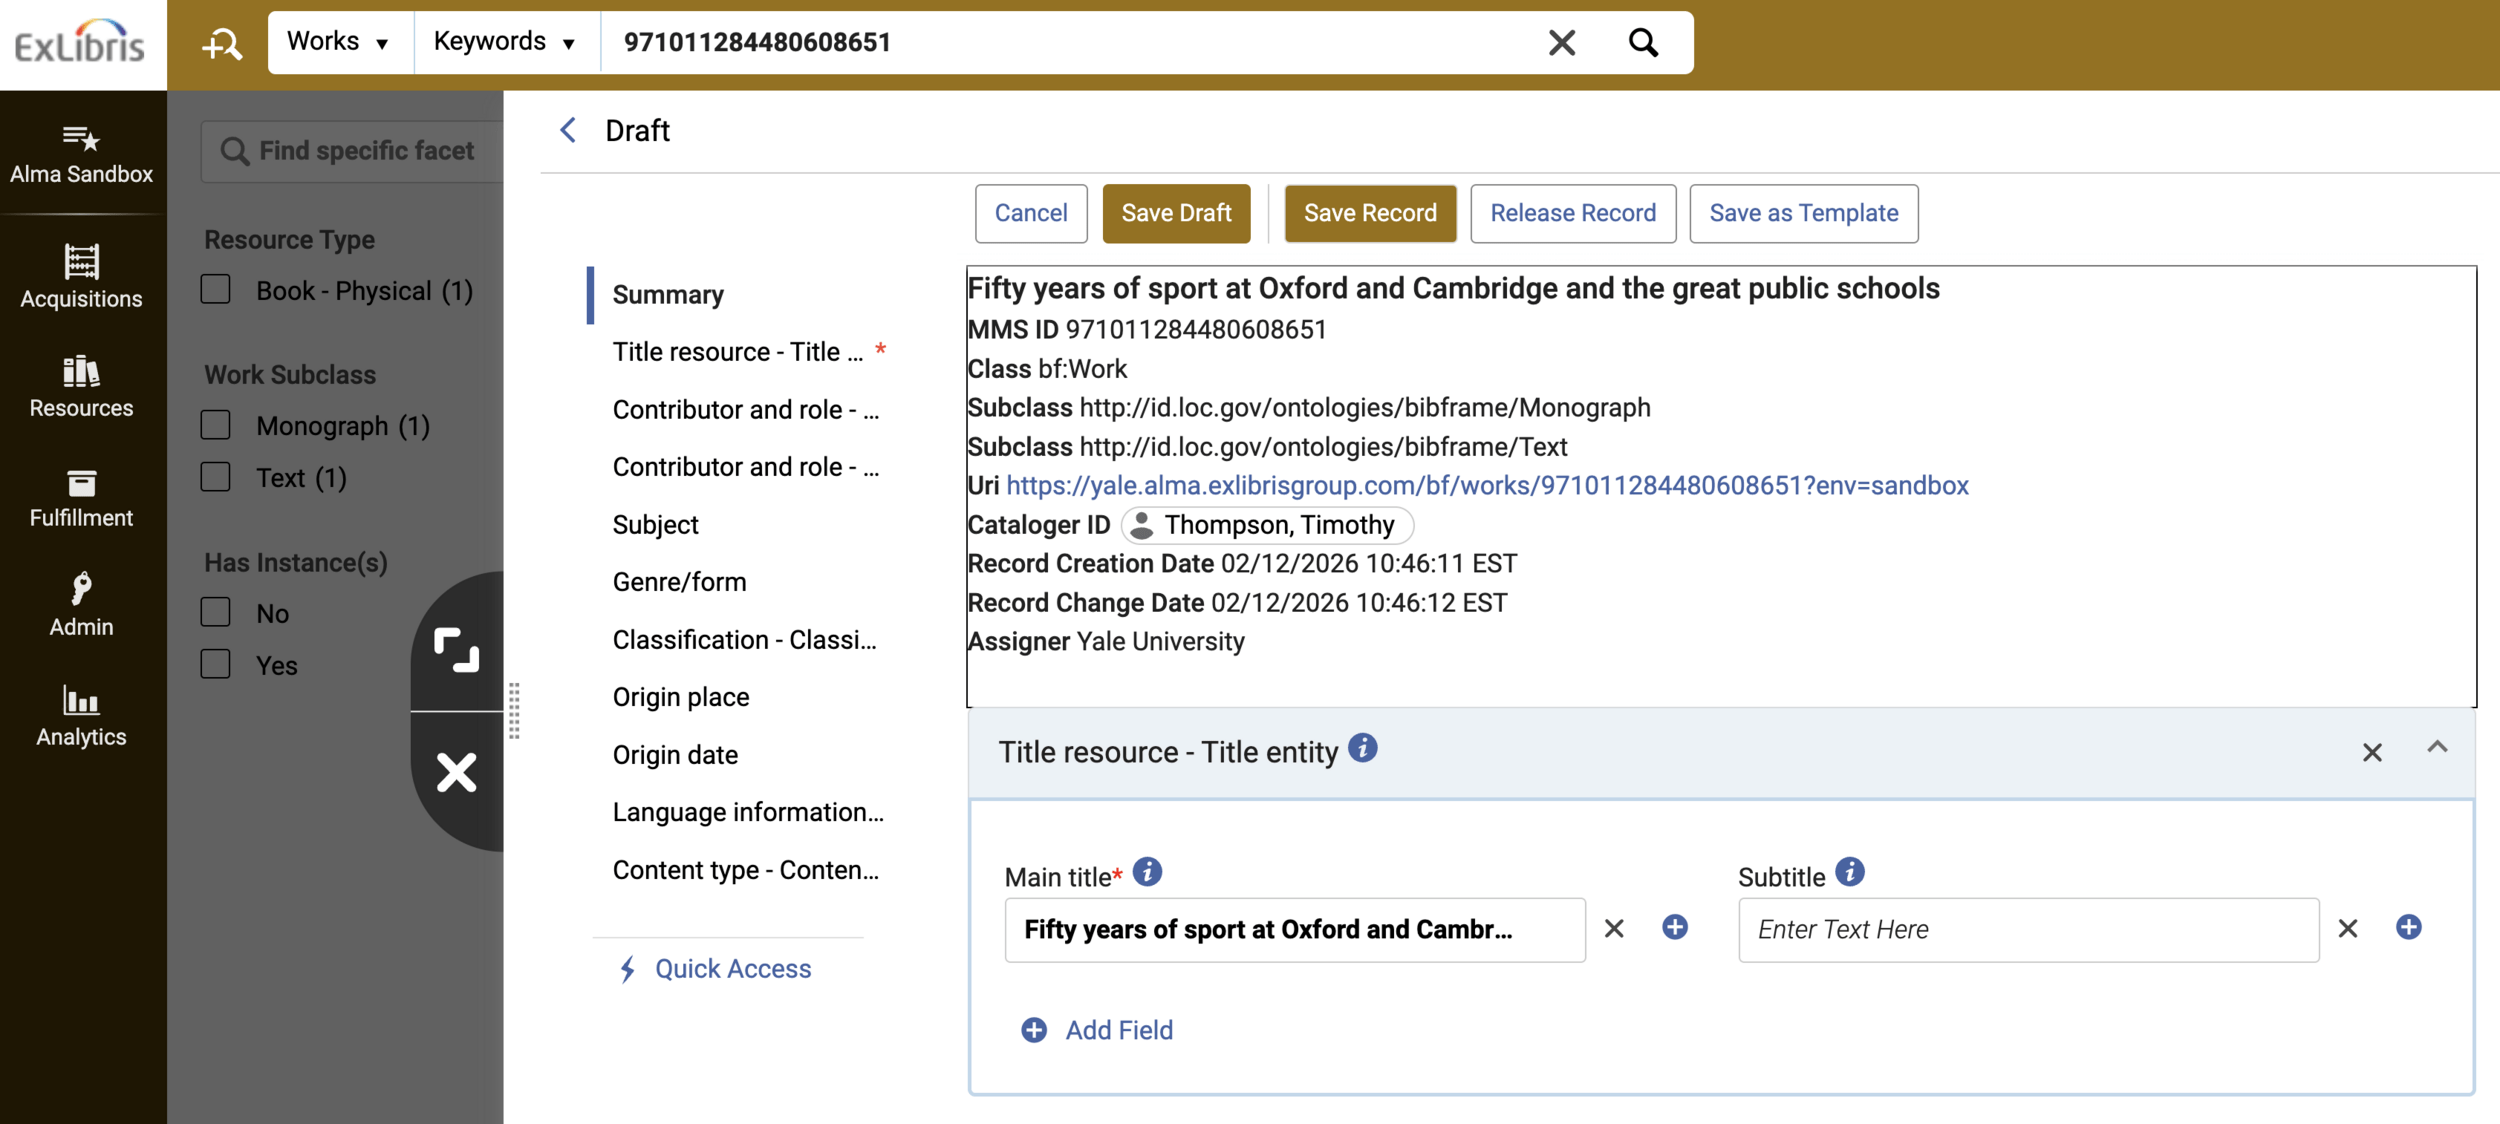Screen dimensions: 2500x1124
Task: Clear the search box text
Action: pos(1561,42)
